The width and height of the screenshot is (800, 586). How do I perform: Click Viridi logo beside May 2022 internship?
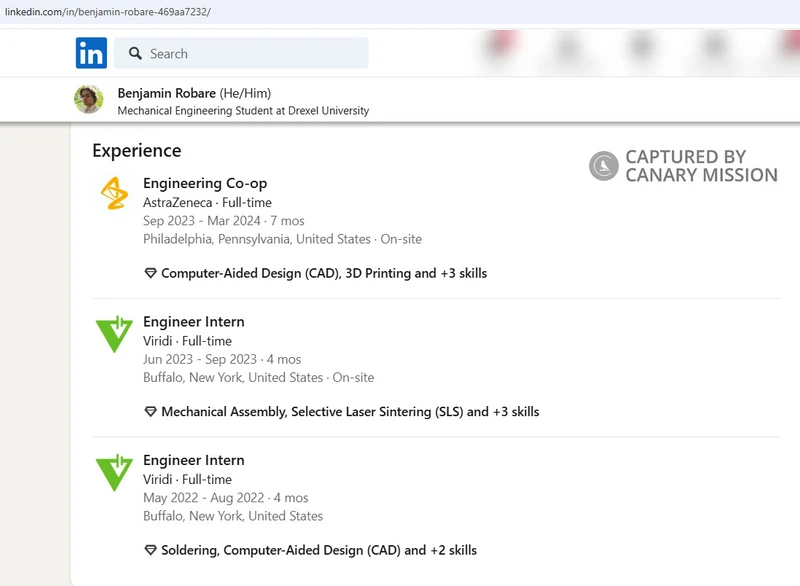coord(114,472)
